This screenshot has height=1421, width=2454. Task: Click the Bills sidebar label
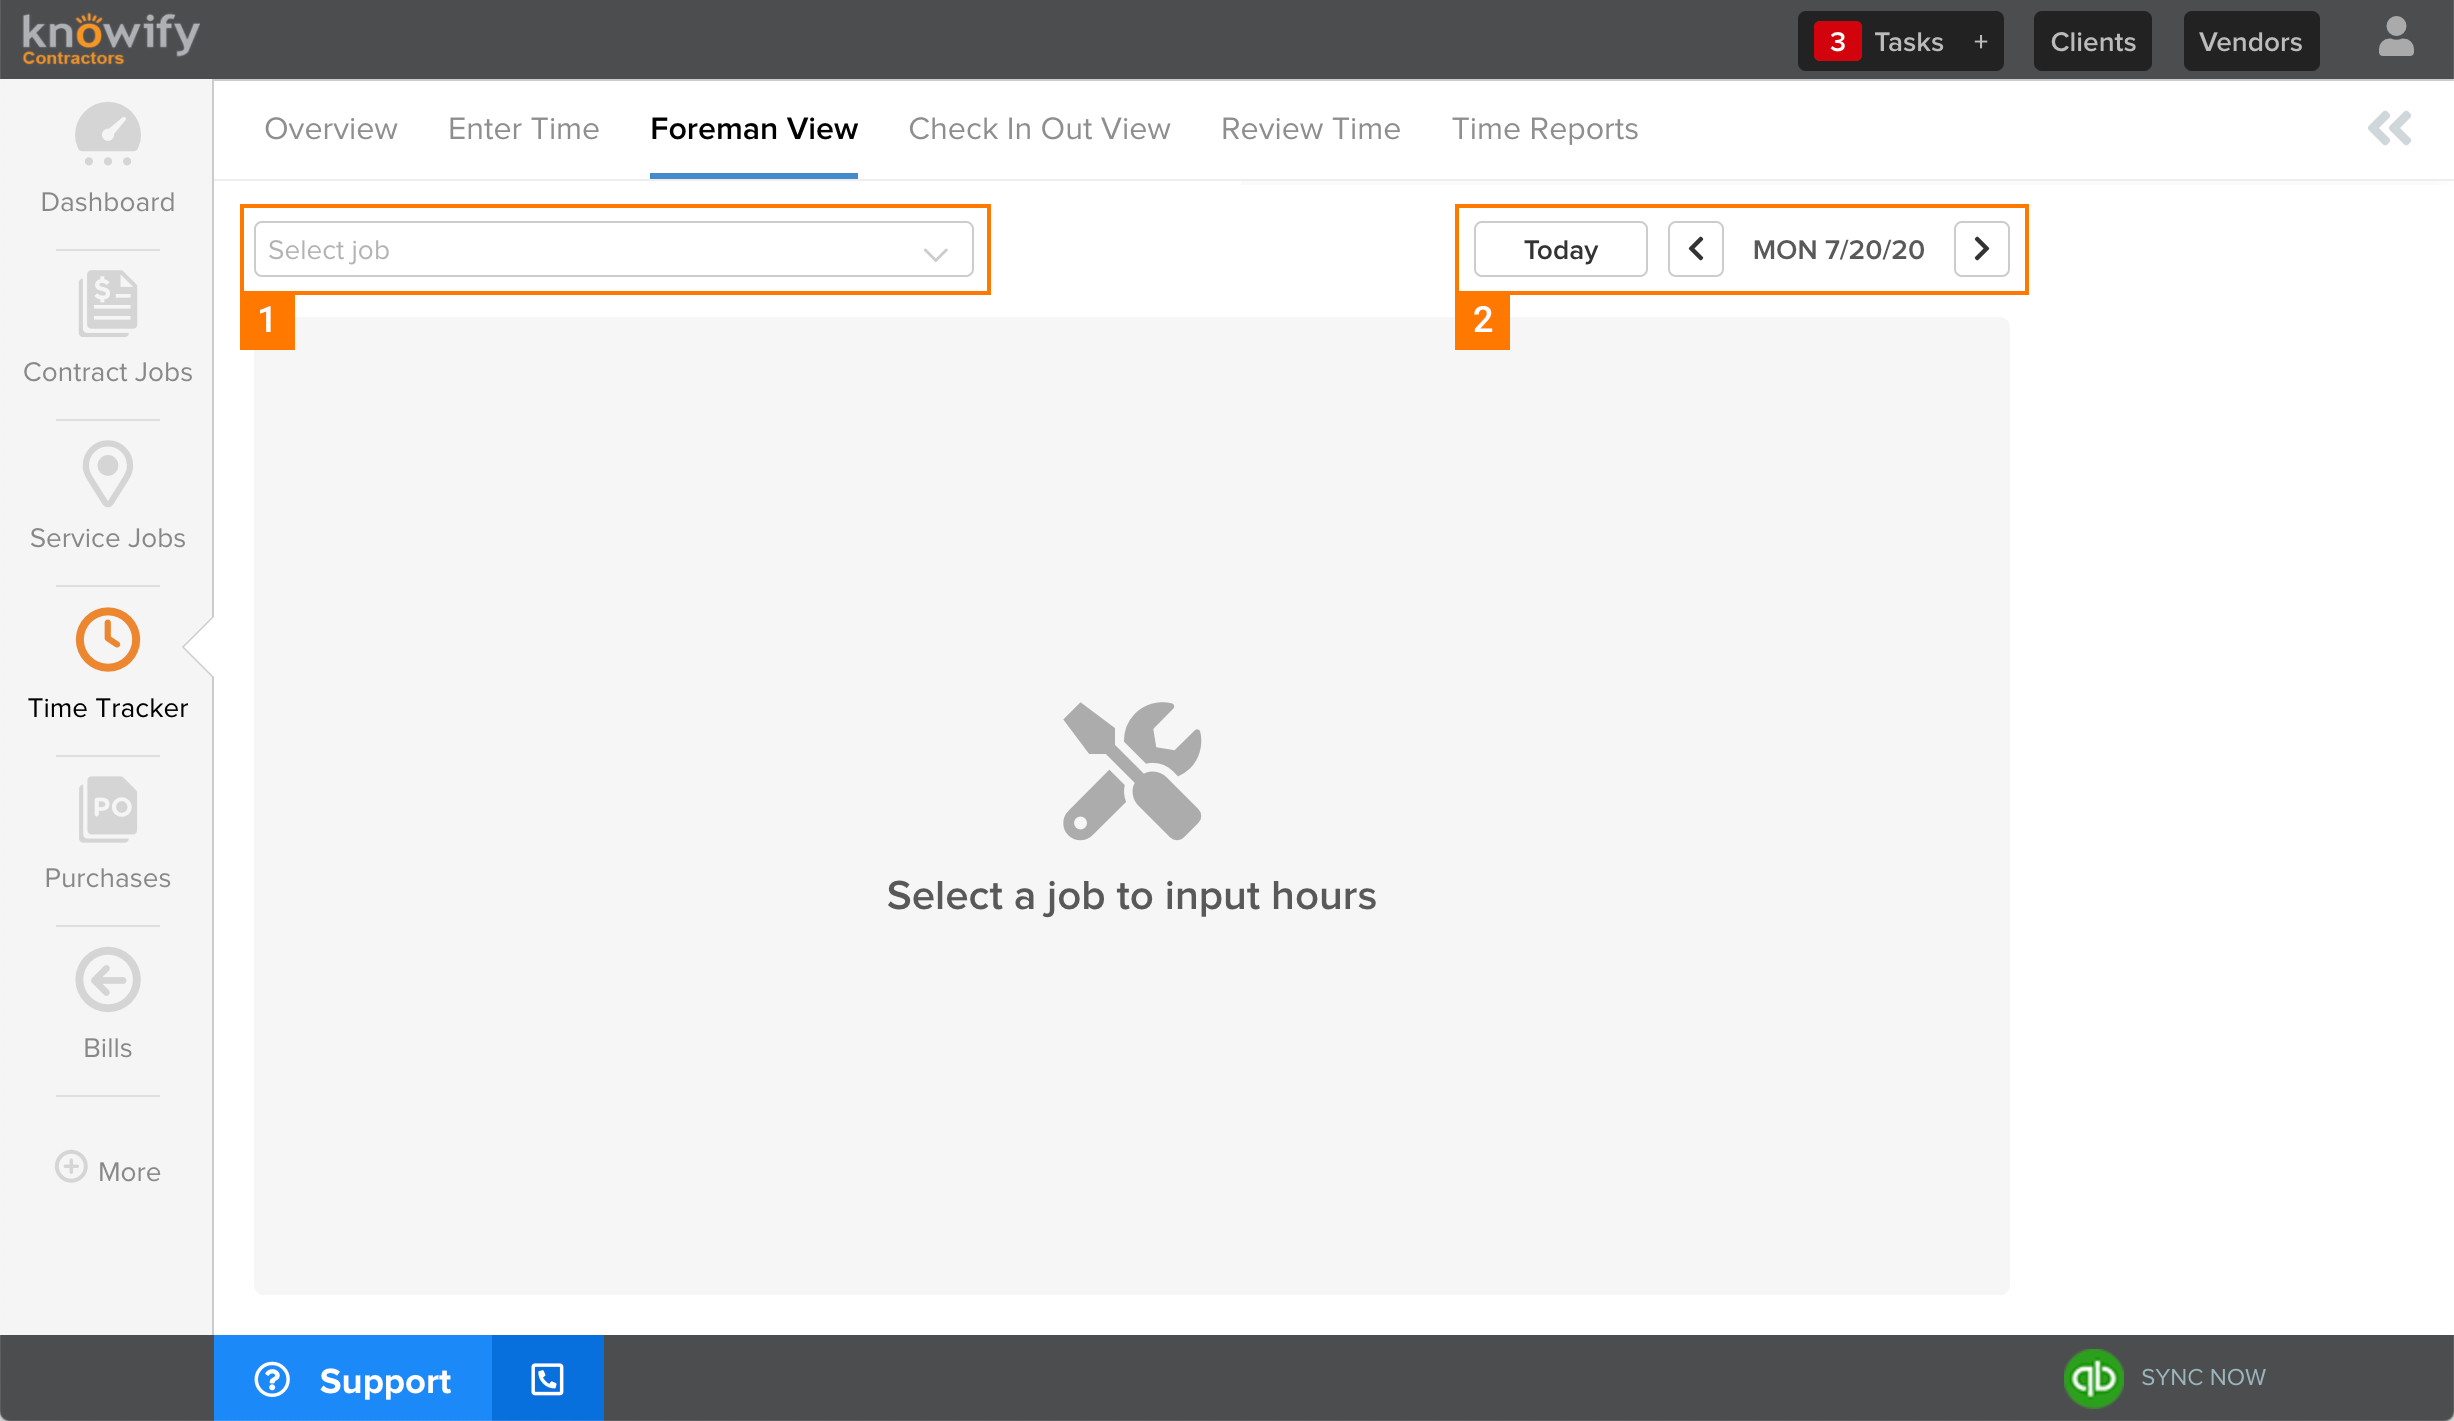(108, 1048)
